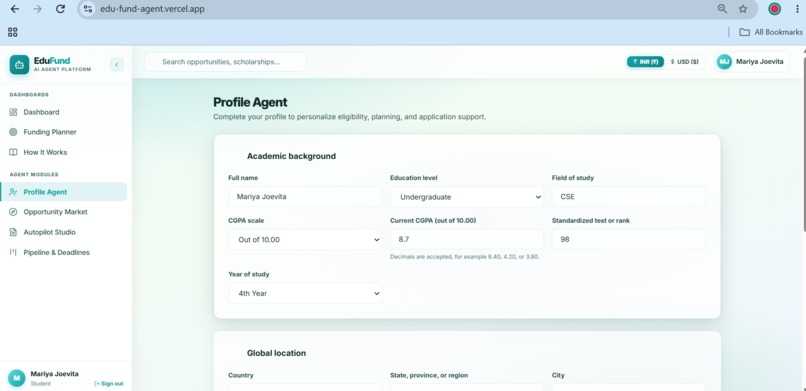Select Profile Agent module

pos(64,192)
